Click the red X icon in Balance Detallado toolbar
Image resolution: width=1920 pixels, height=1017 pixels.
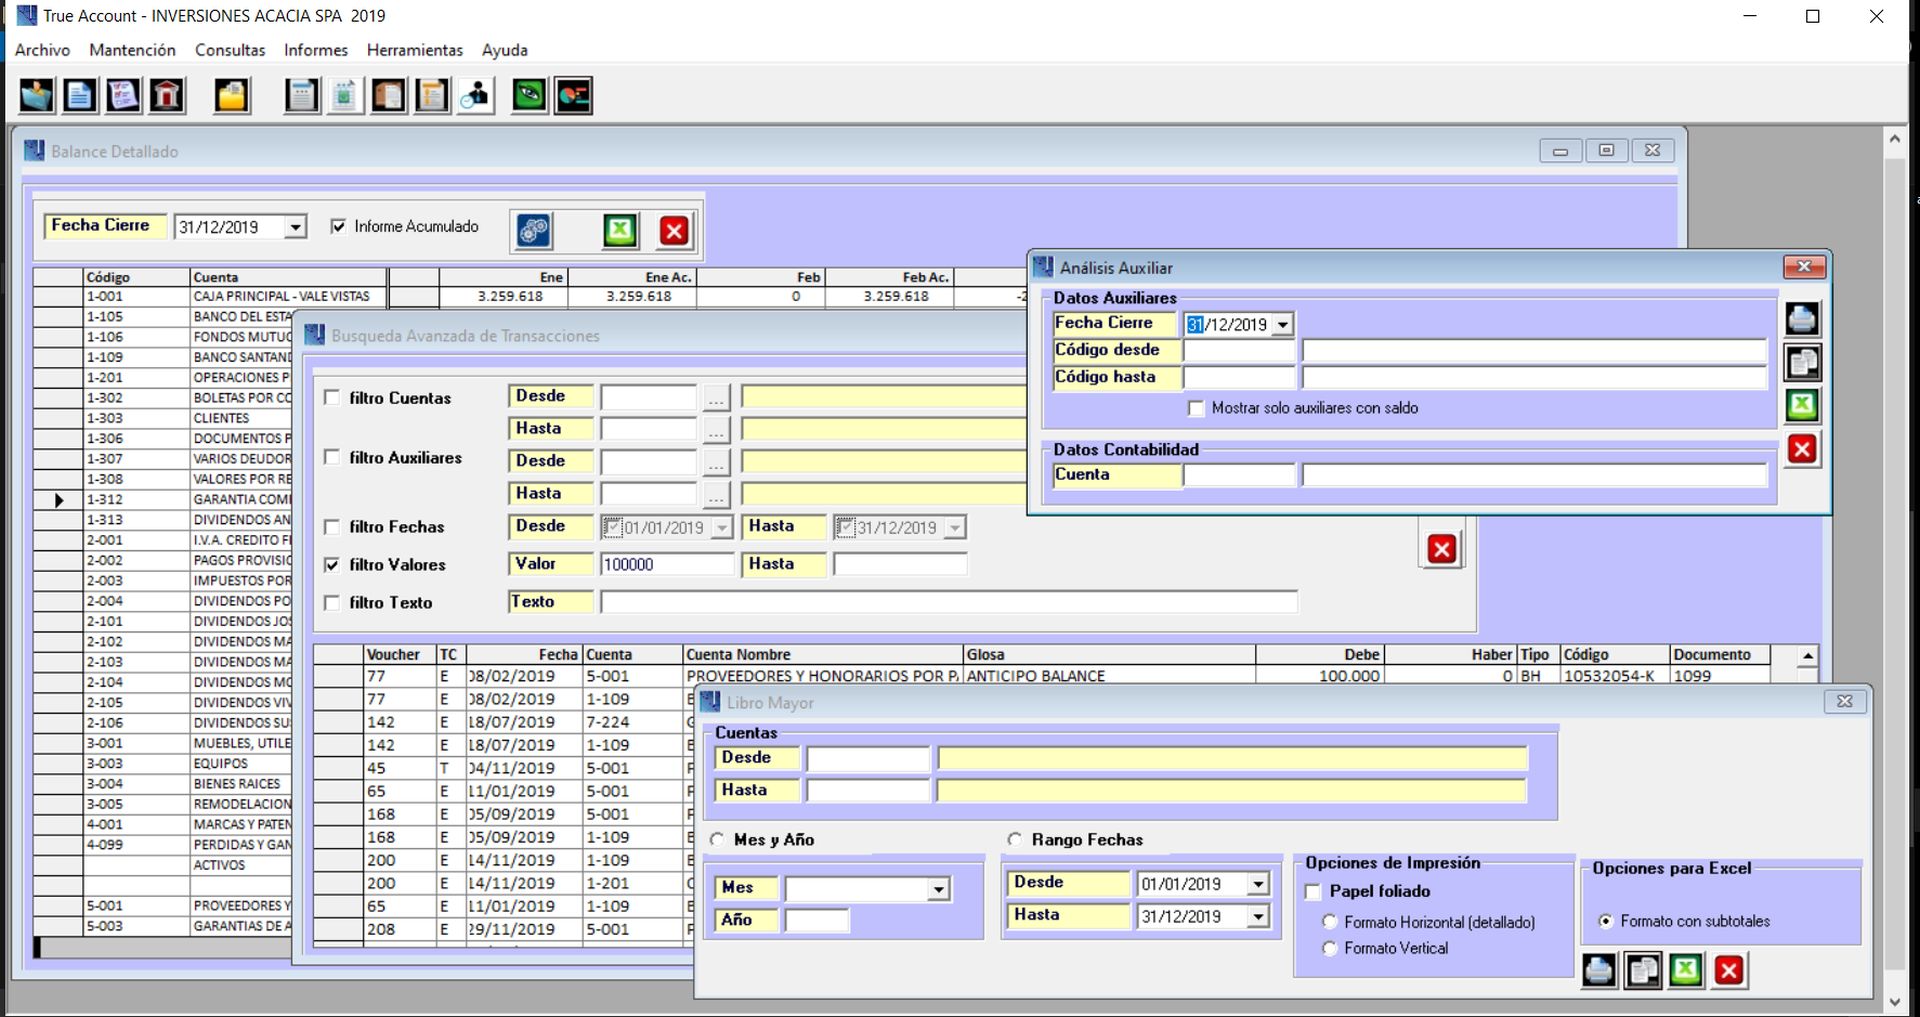[674, 230]
